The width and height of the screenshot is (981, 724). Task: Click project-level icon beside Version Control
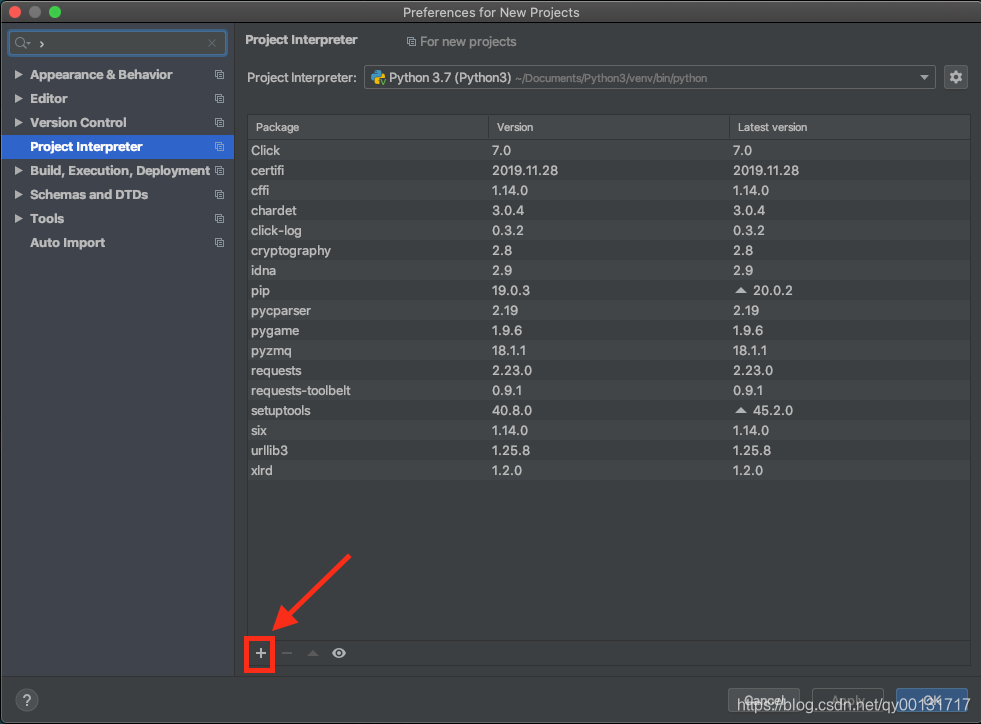[219, 123]
